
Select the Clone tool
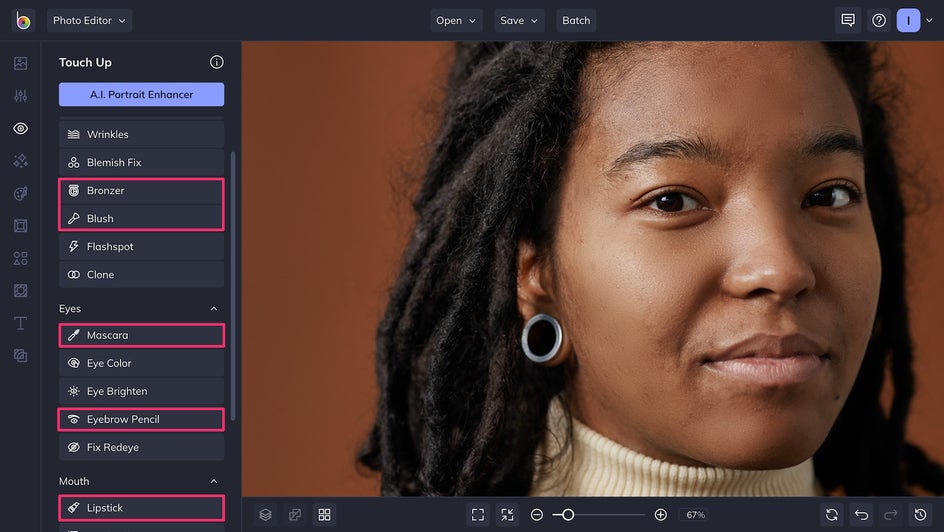tap(141, 274)
